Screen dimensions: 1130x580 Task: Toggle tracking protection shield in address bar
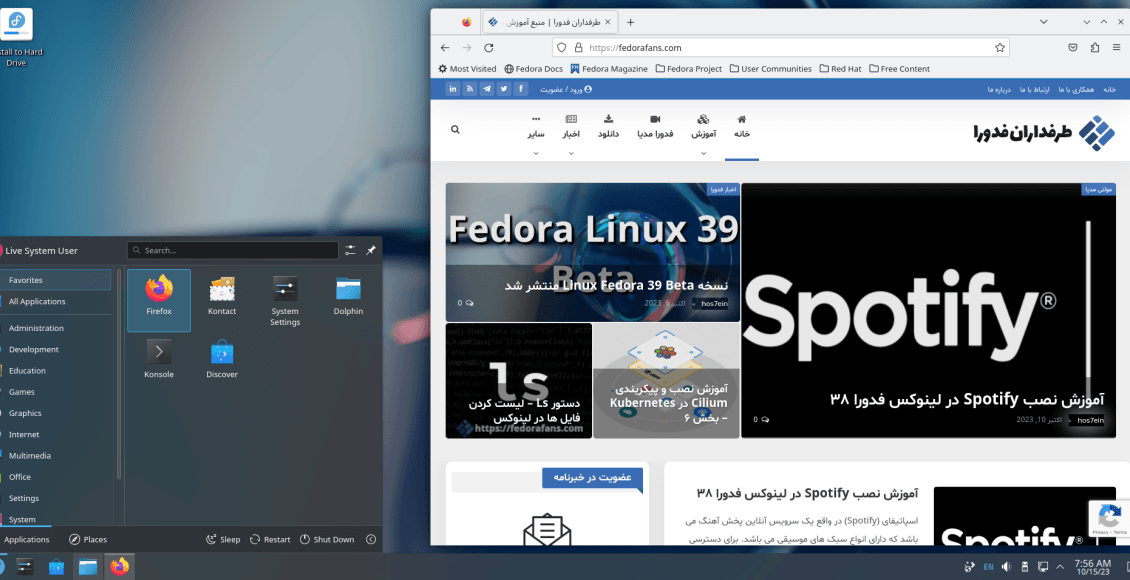point(561,47)
